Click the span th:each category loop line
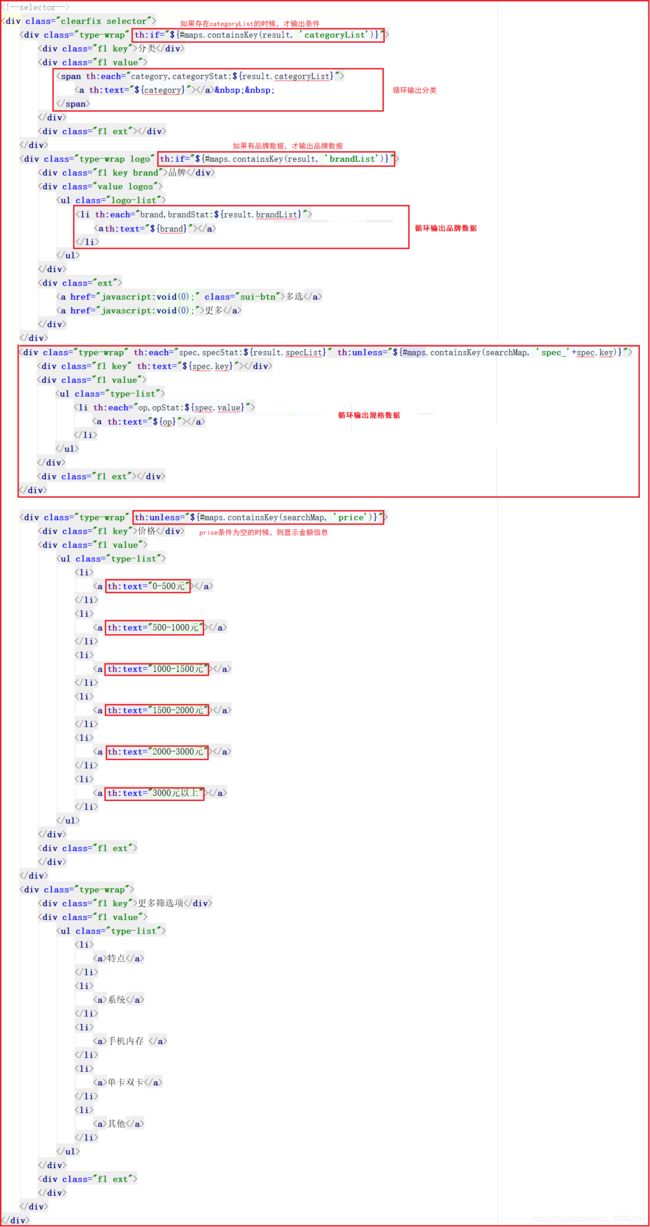 pos(201,76)
